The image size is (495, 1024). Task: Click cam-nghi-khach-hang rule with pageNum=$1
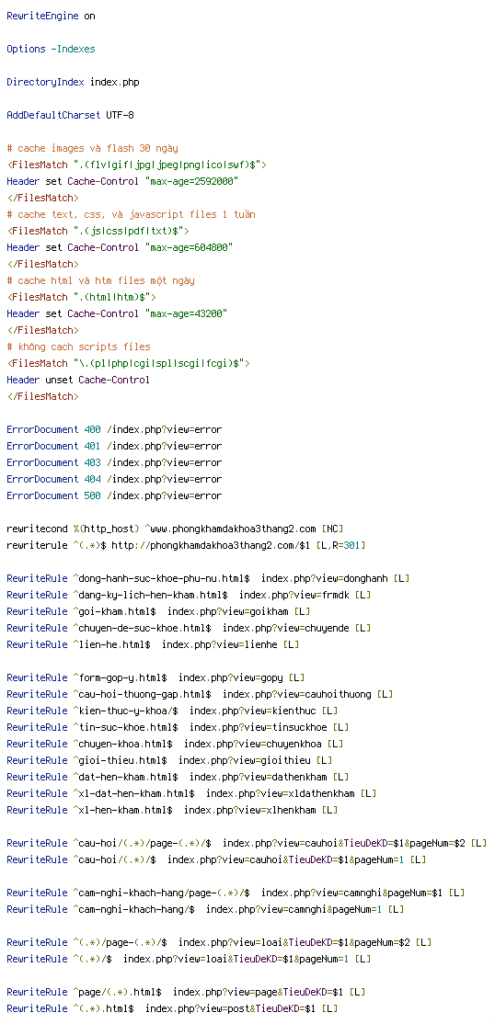pos(236,893)
